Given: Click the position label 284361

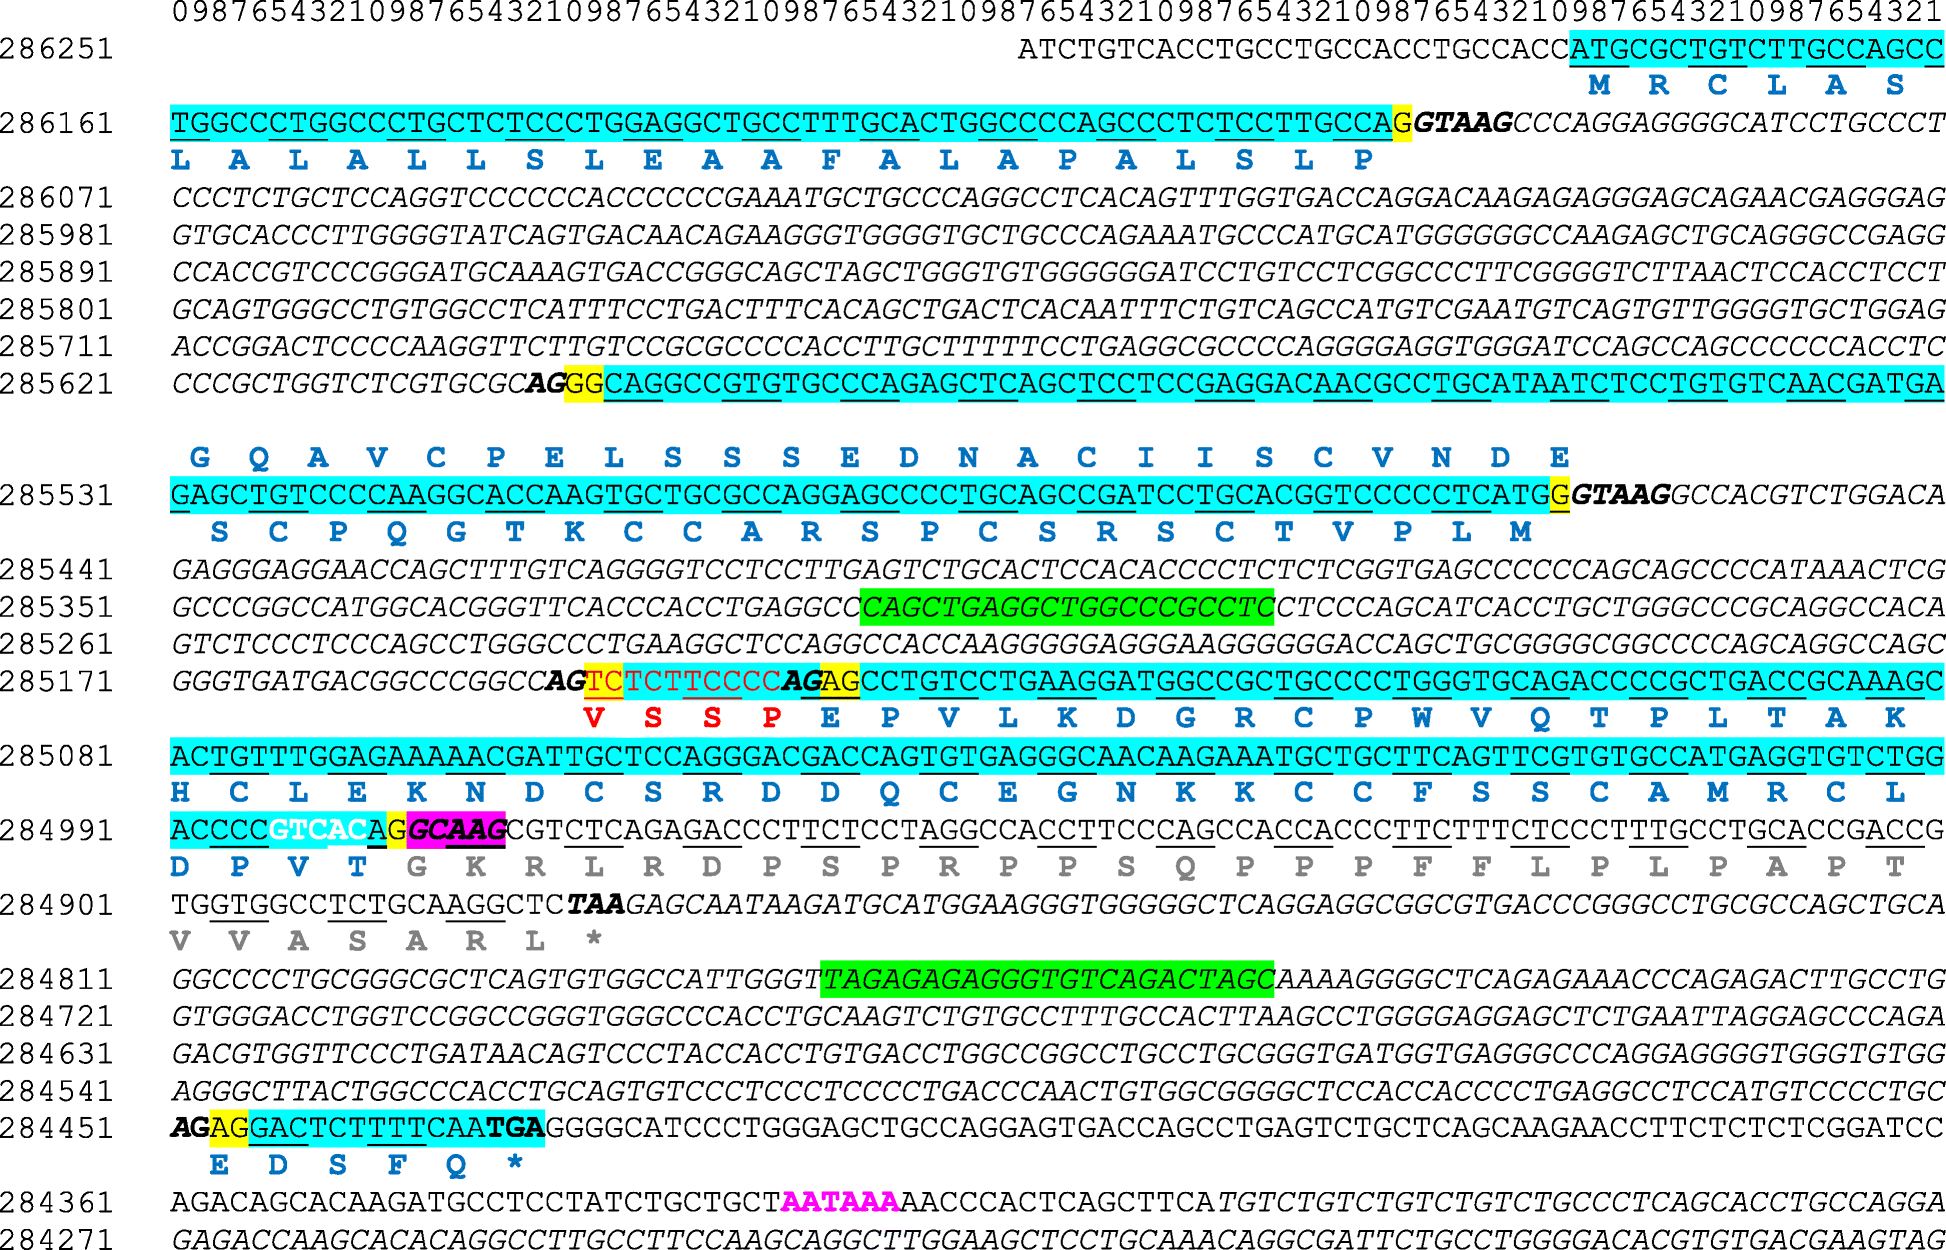Looking at the screenshot, I should pos(57,1202).
